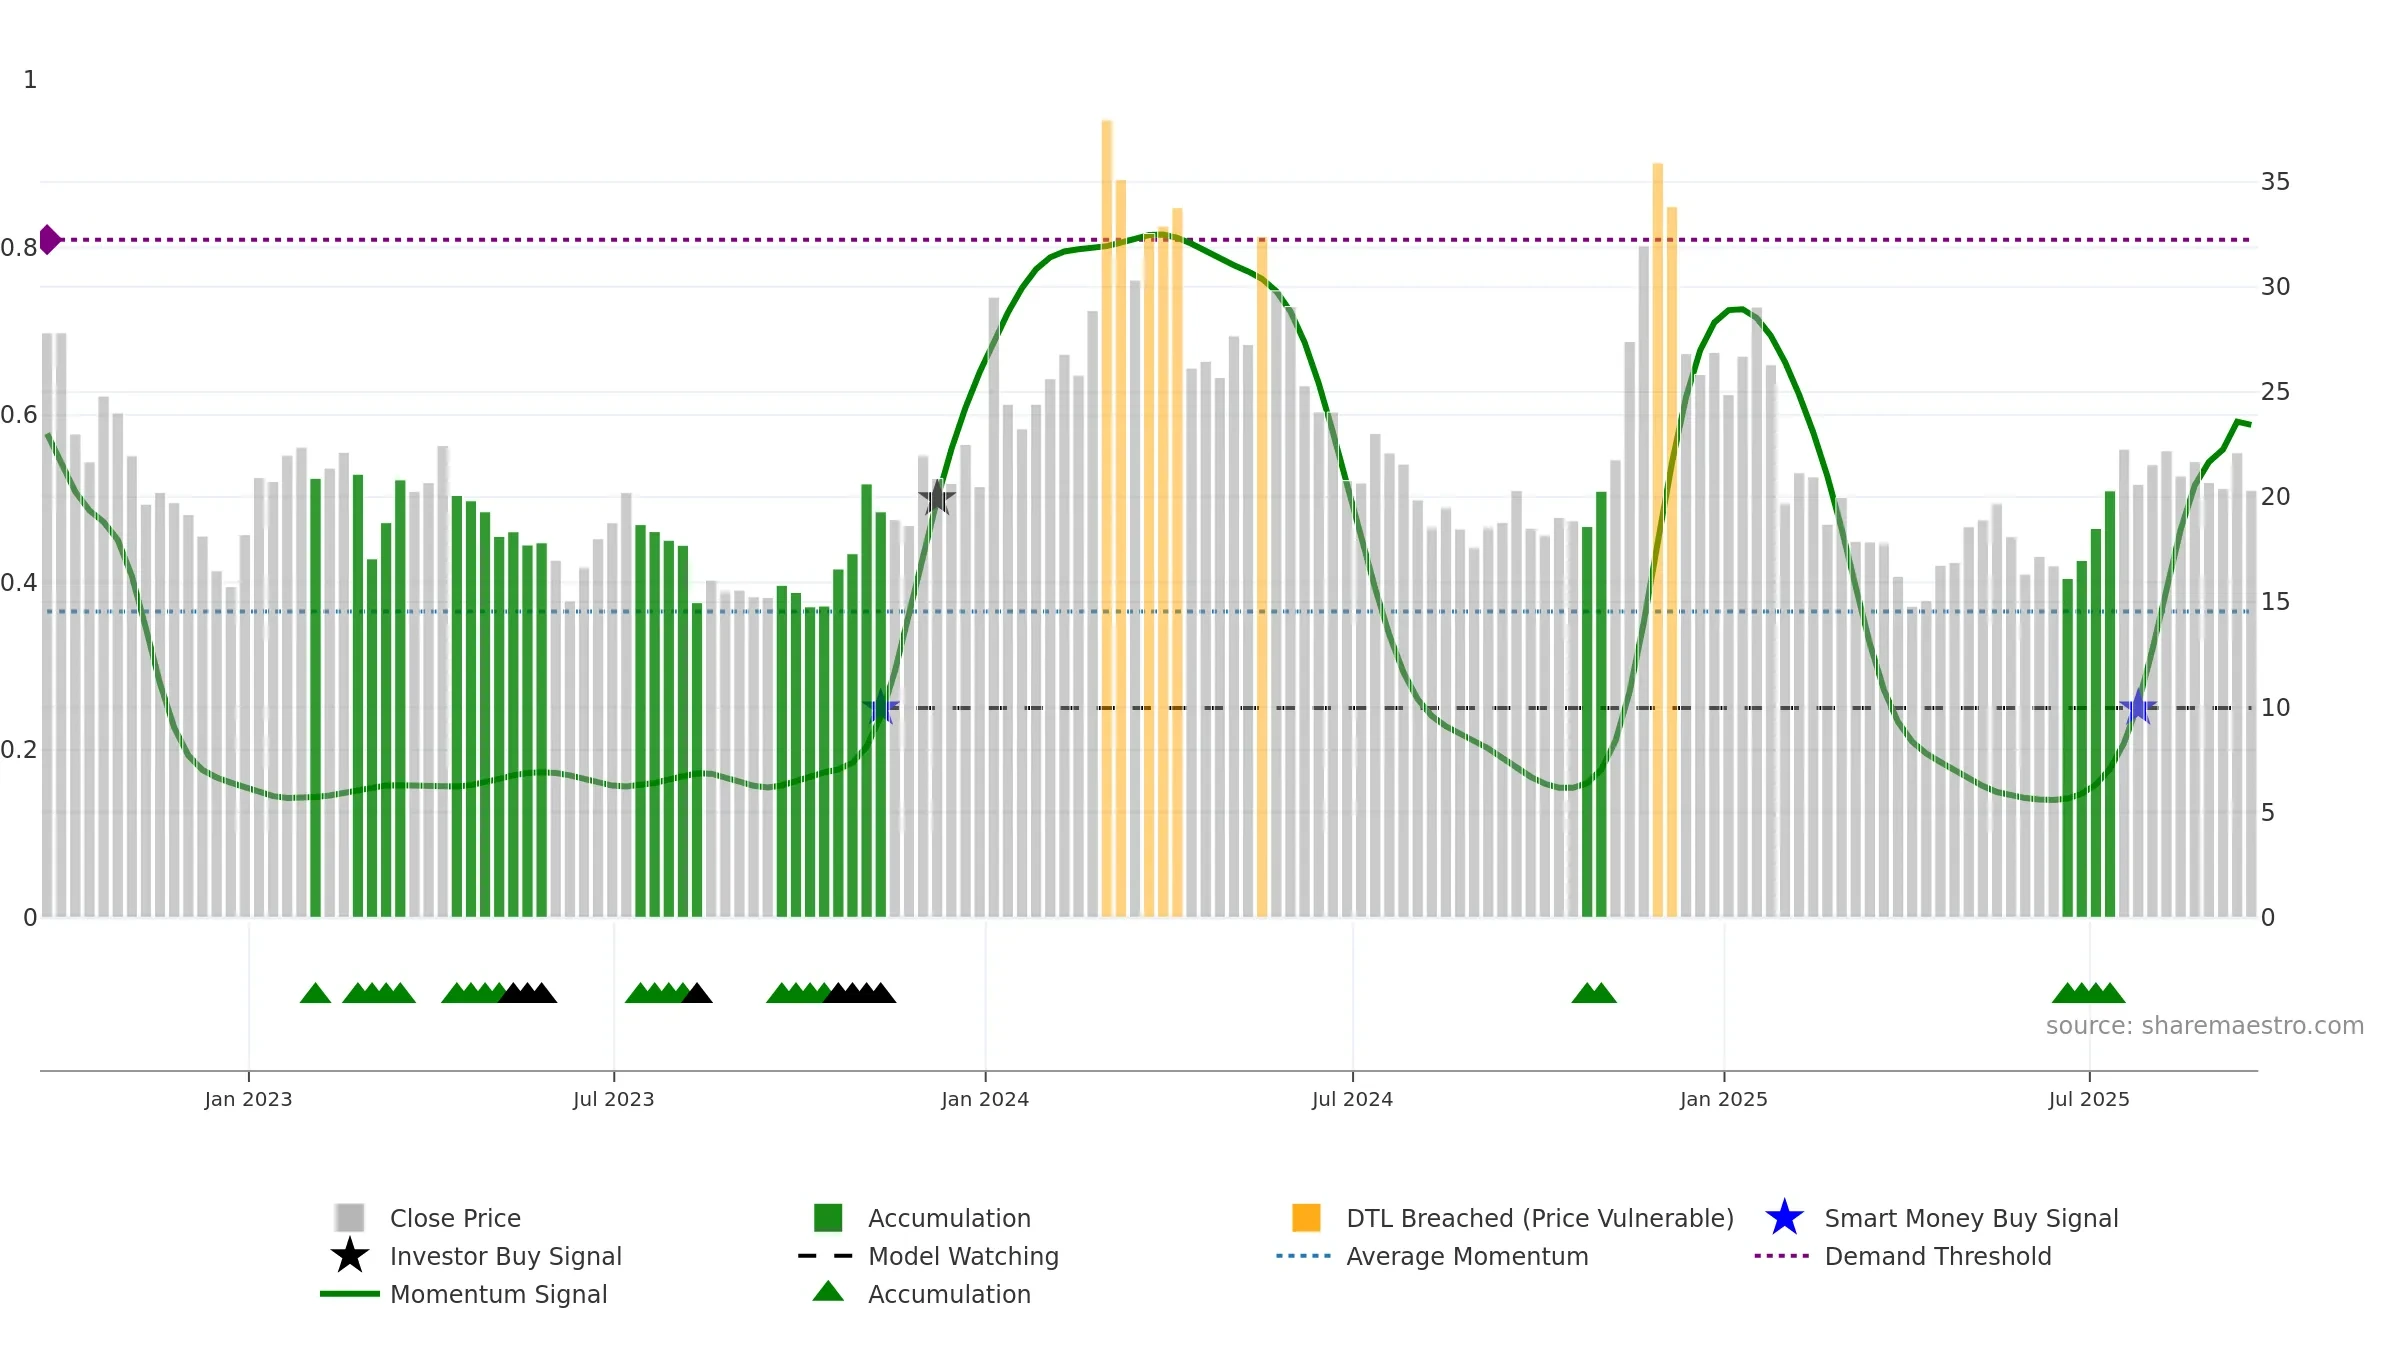The image size is (2400, 1350).
Task: Click the green accumulation triangles near Oct 2024
Action: coord(1594,993)
